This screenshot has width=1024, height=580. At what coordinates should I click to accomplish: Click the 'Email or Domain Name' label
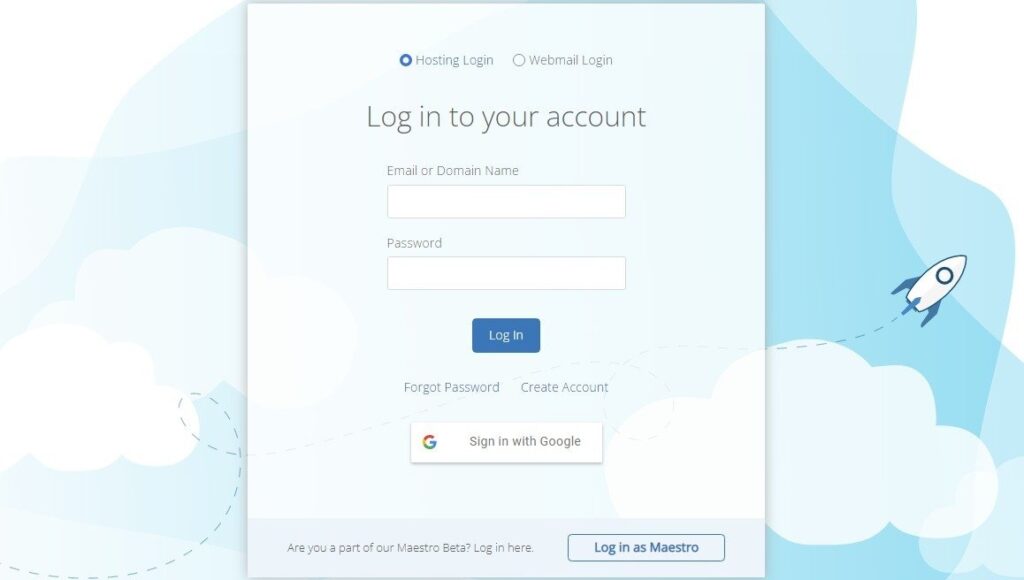453,170
